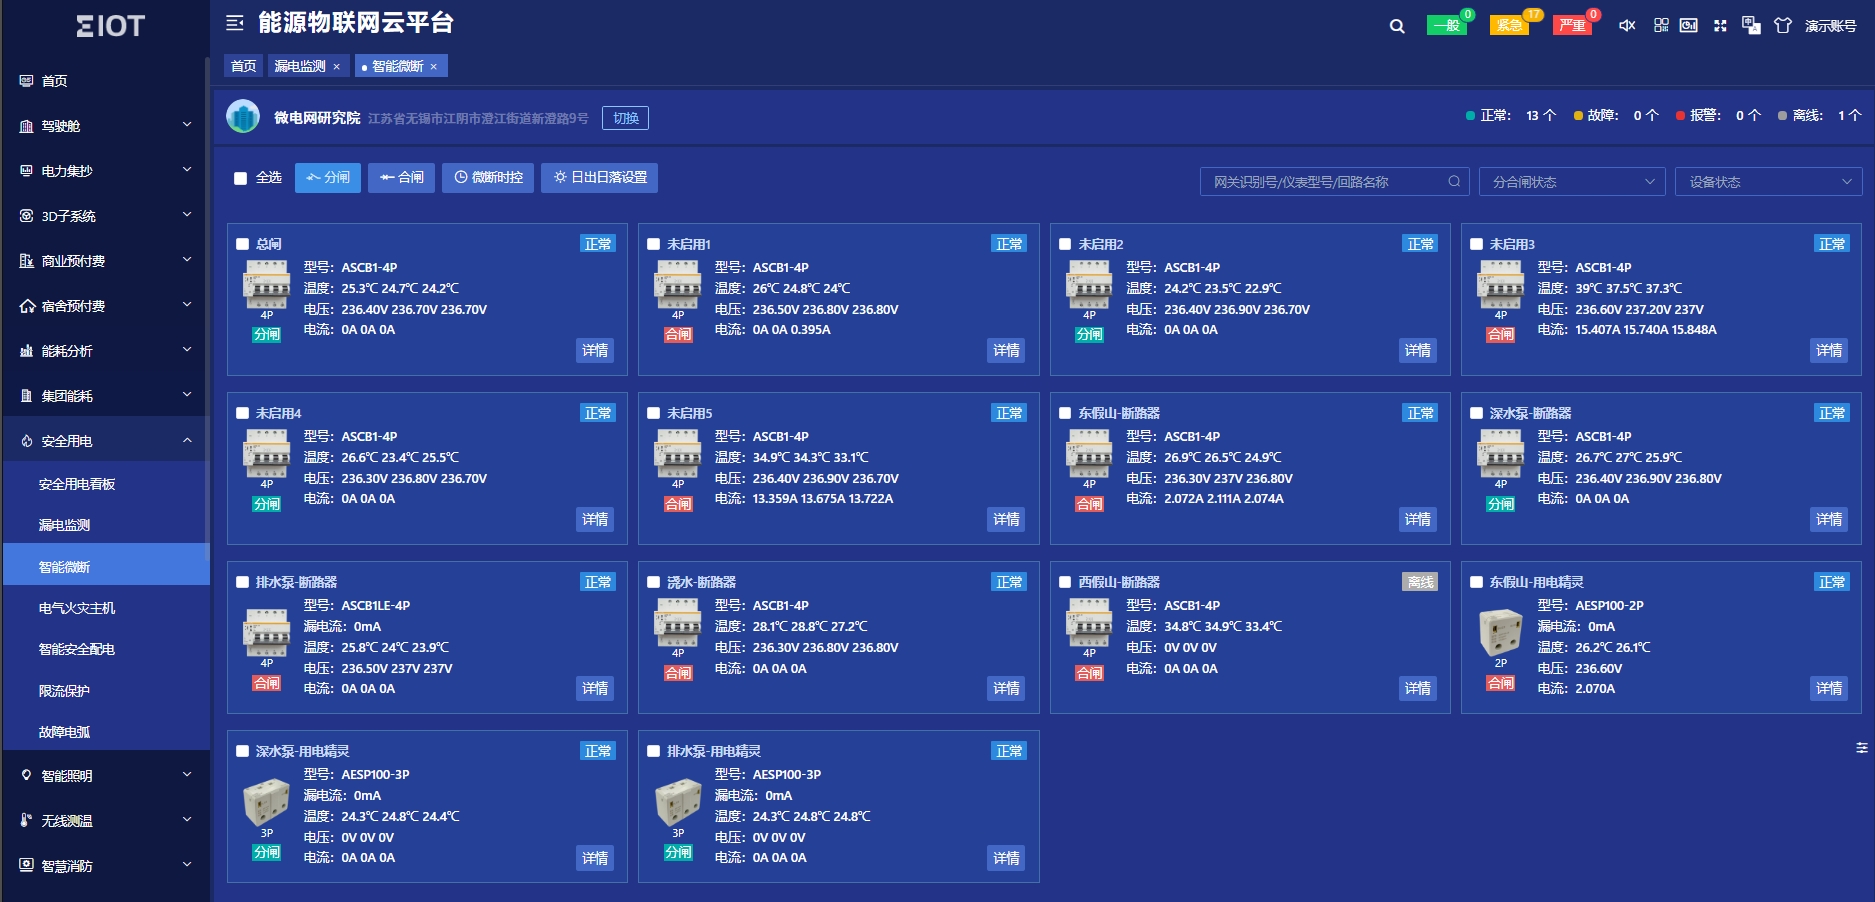Click the muted sound speaker icon
Screen dimensions: 1875x902
point(1627,26)
